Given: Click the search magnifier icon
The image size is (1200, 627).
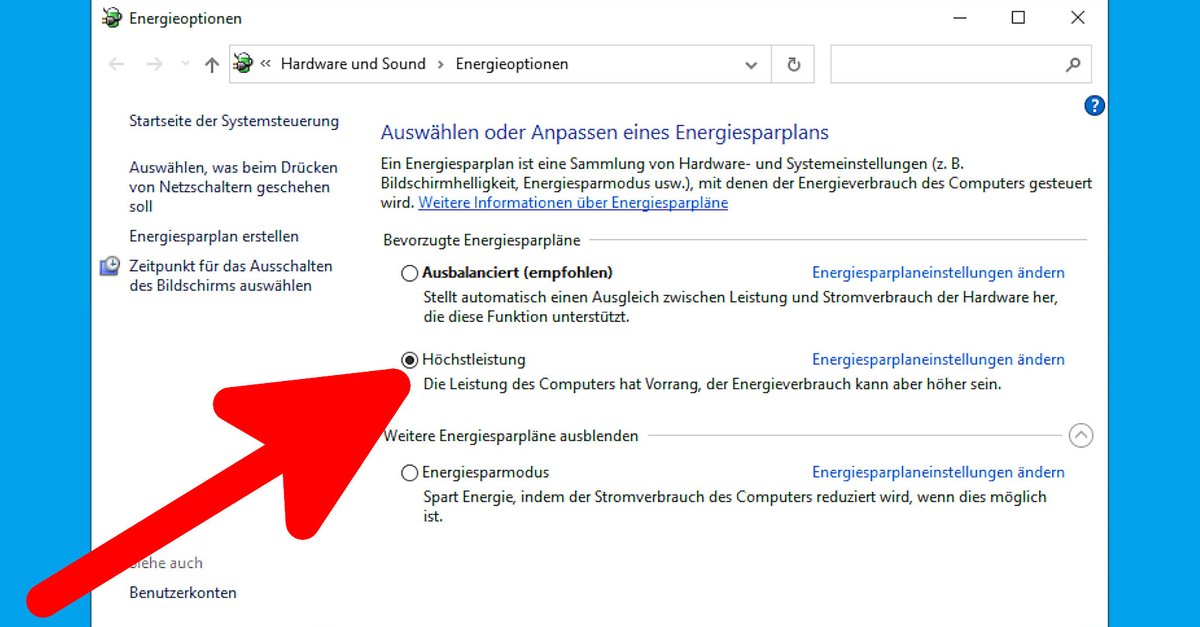Looking at the screenshot, I should click(x=1073, y=63).
